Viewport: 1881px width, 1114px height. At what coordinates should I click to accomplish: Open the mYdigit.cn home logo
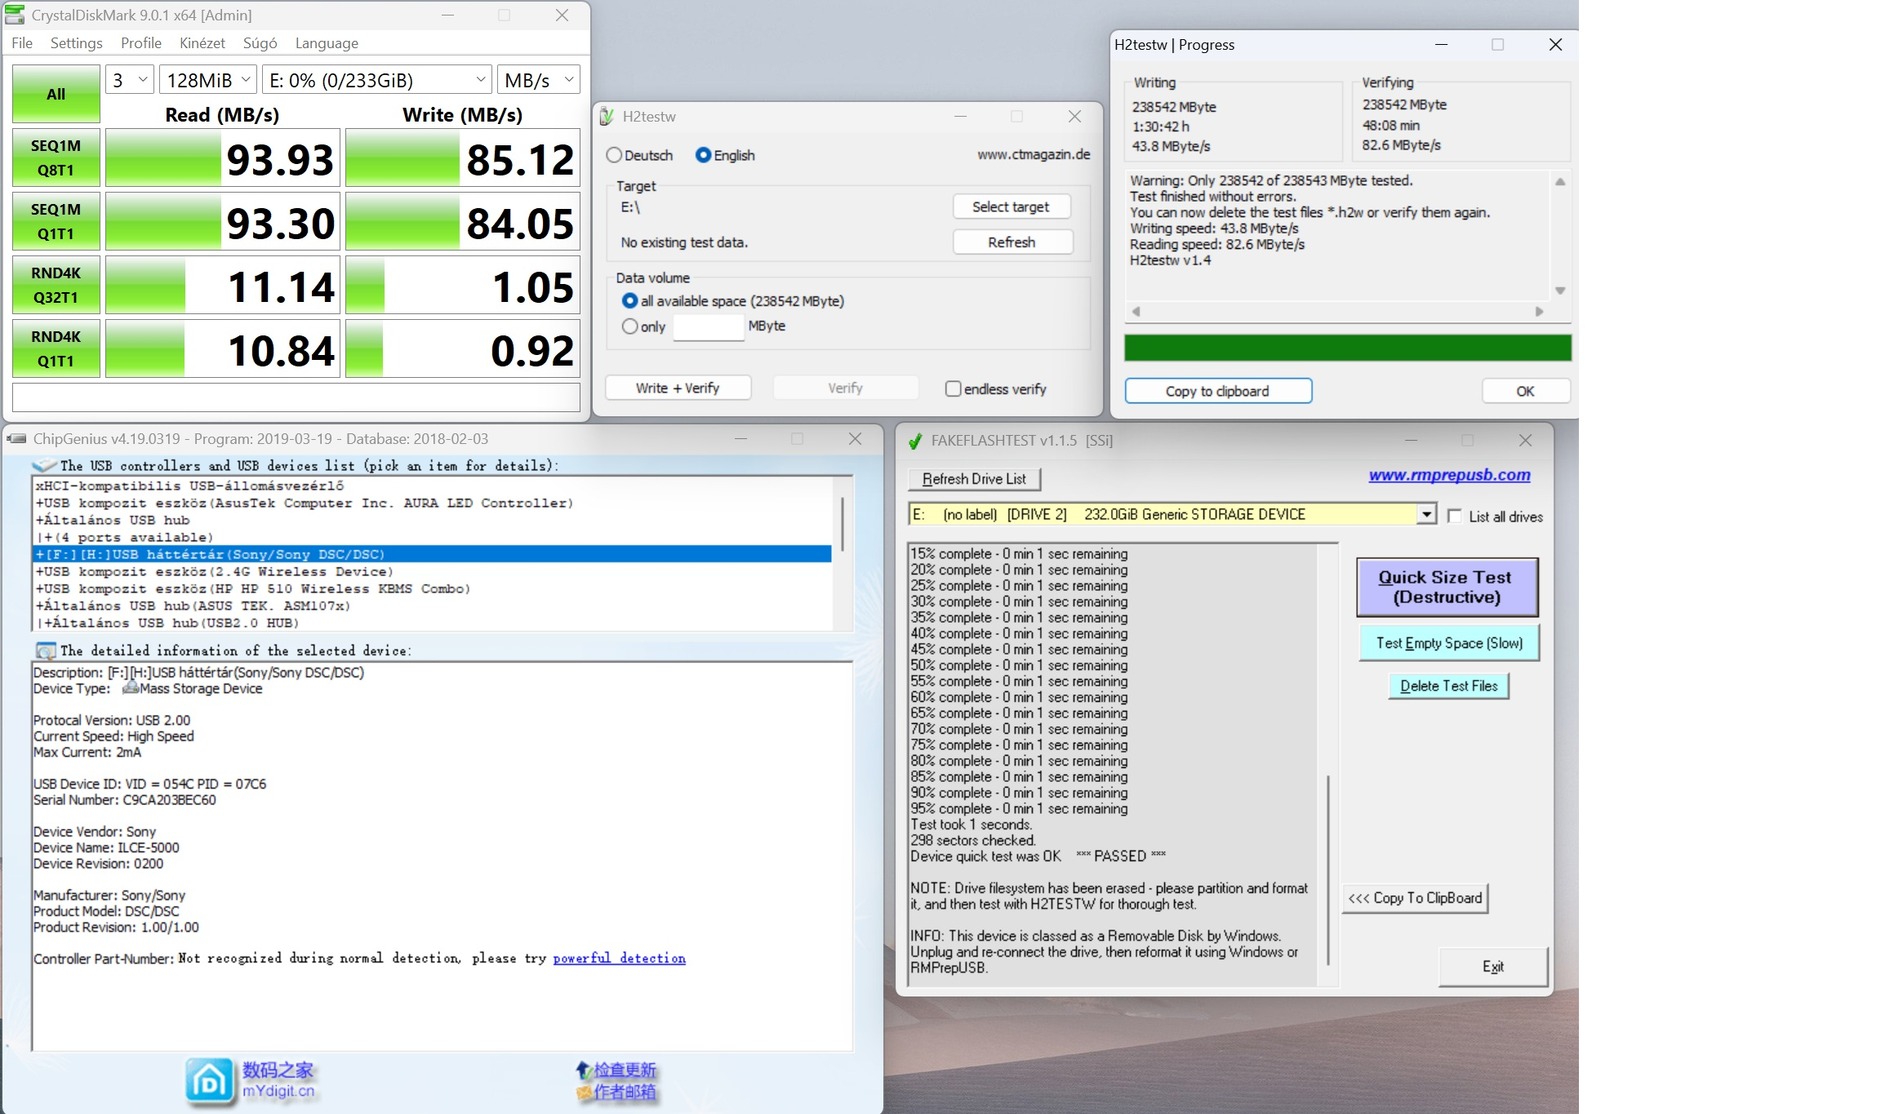point(209,1082)
